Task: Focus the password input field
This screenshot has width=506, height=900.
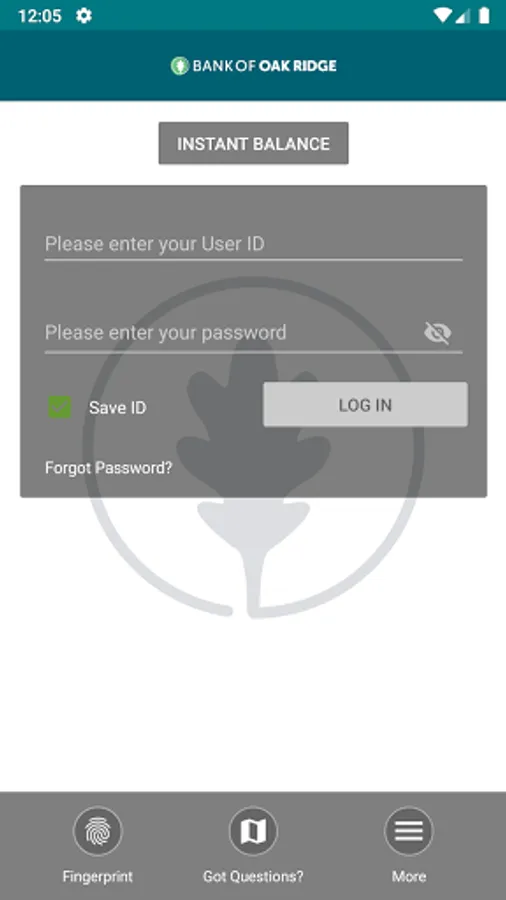Action: (x=232, y=333)
